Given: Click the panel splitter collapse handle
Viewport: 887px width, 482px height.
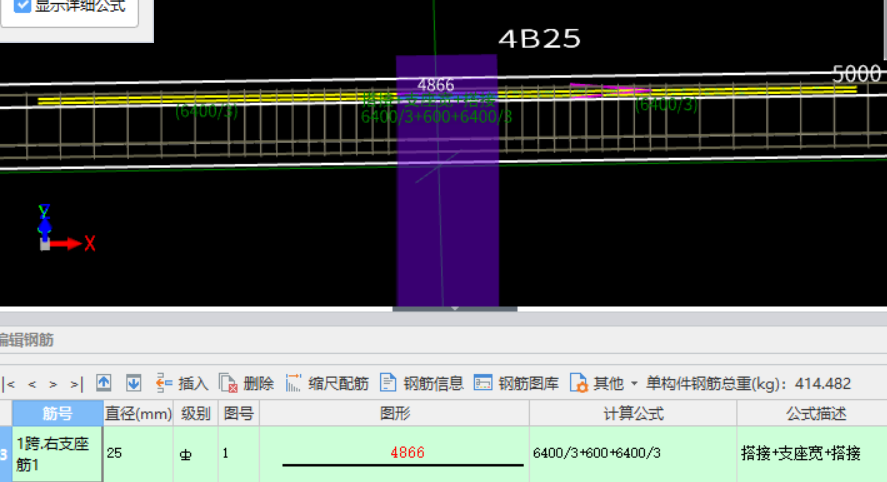Looking at the screenshot, I should (x=455, y=309).
